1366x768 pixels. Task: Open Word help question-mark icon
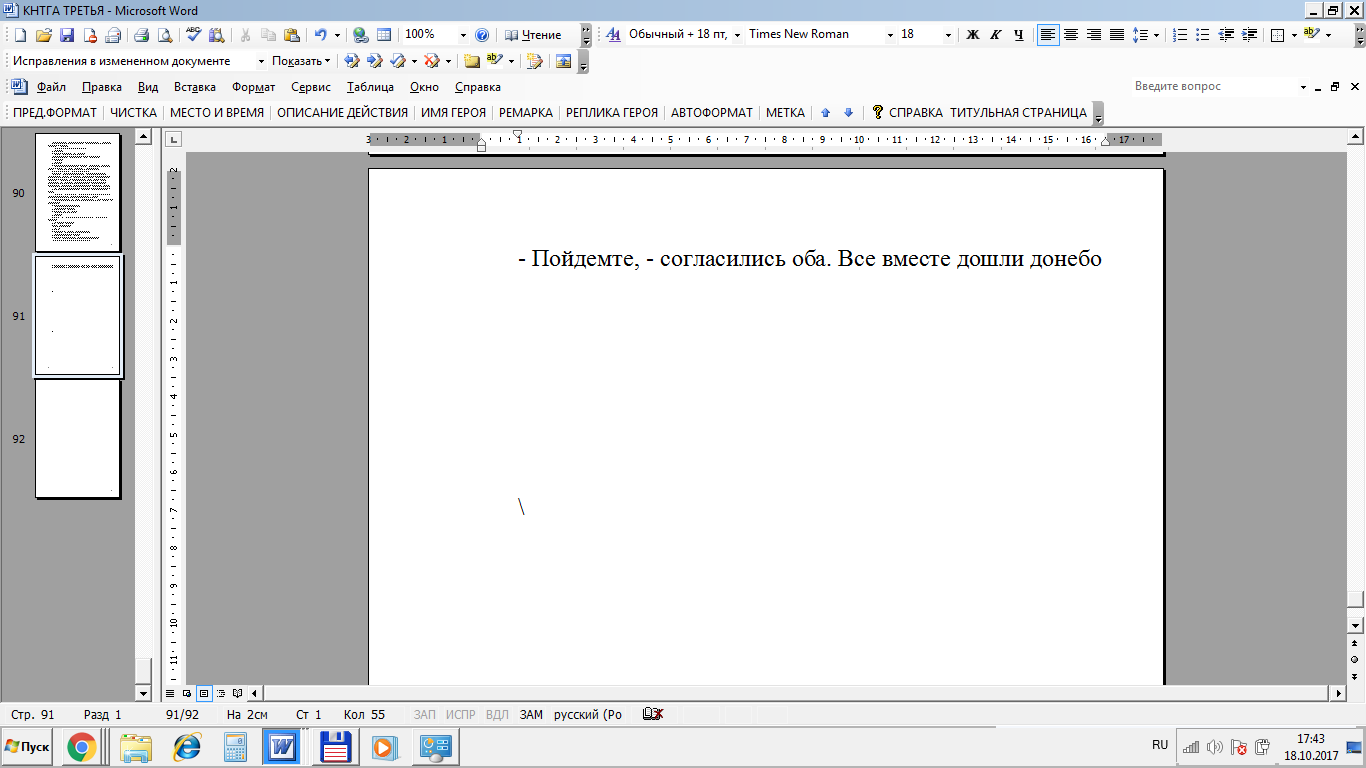point(481,34)
